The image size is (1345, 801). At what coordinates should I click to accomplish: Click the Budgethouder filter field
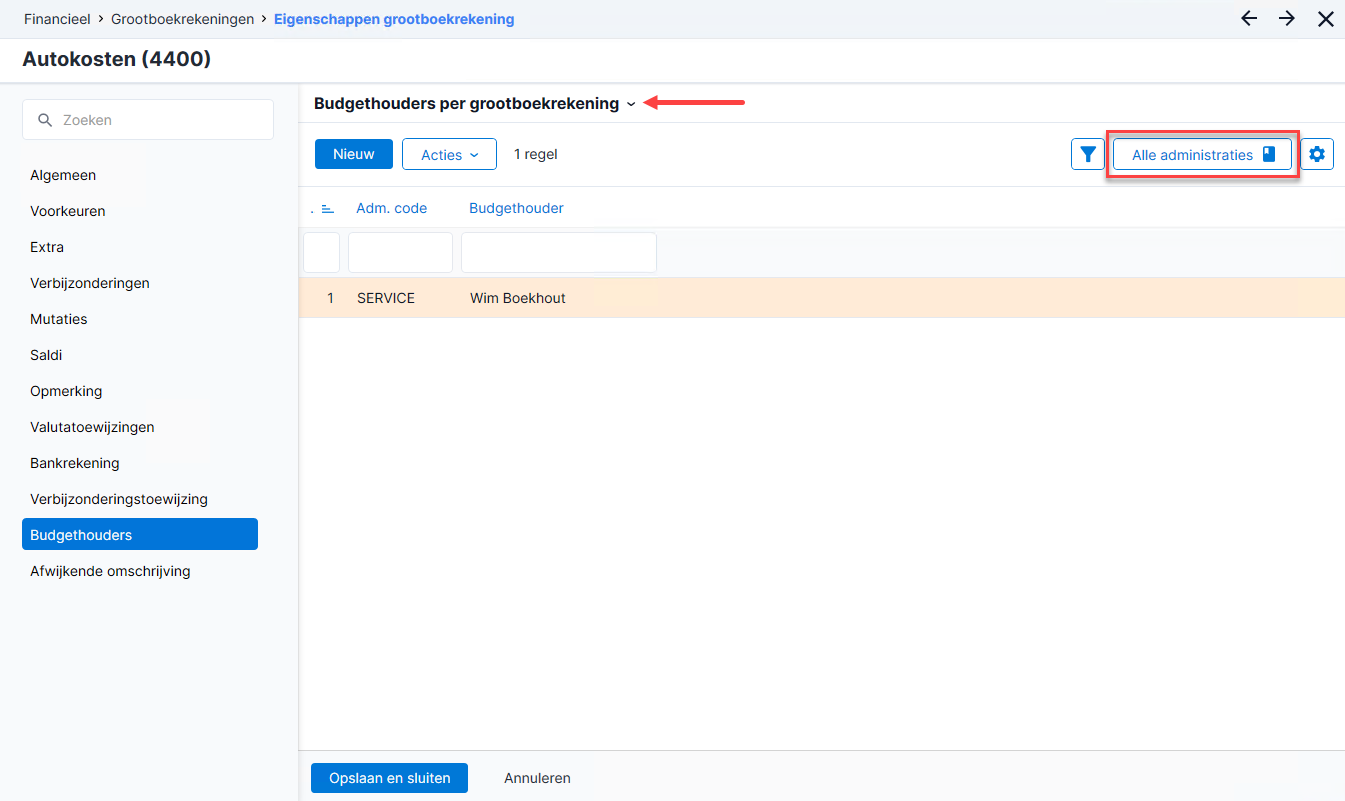[559, 252]
